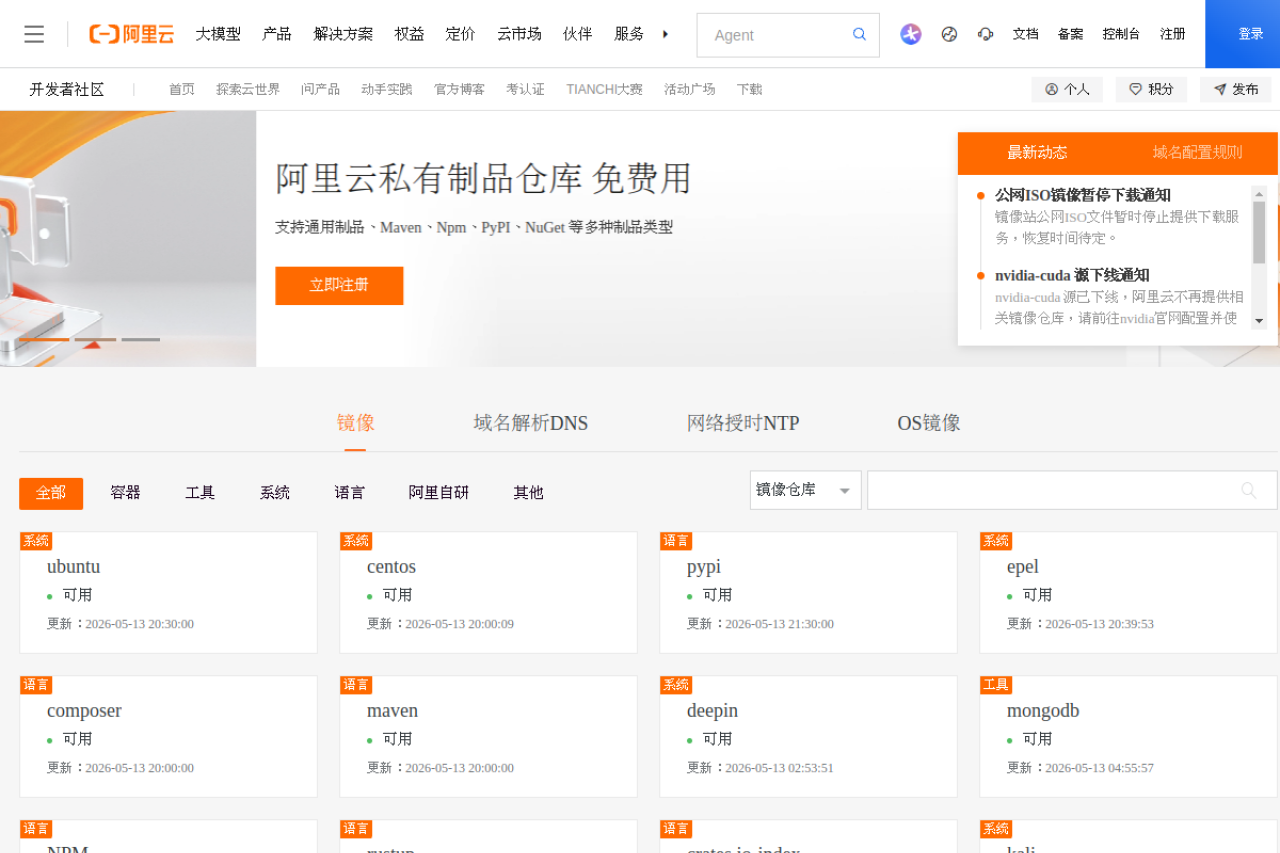Click the 积分 points button

[x=1151, y=89]
